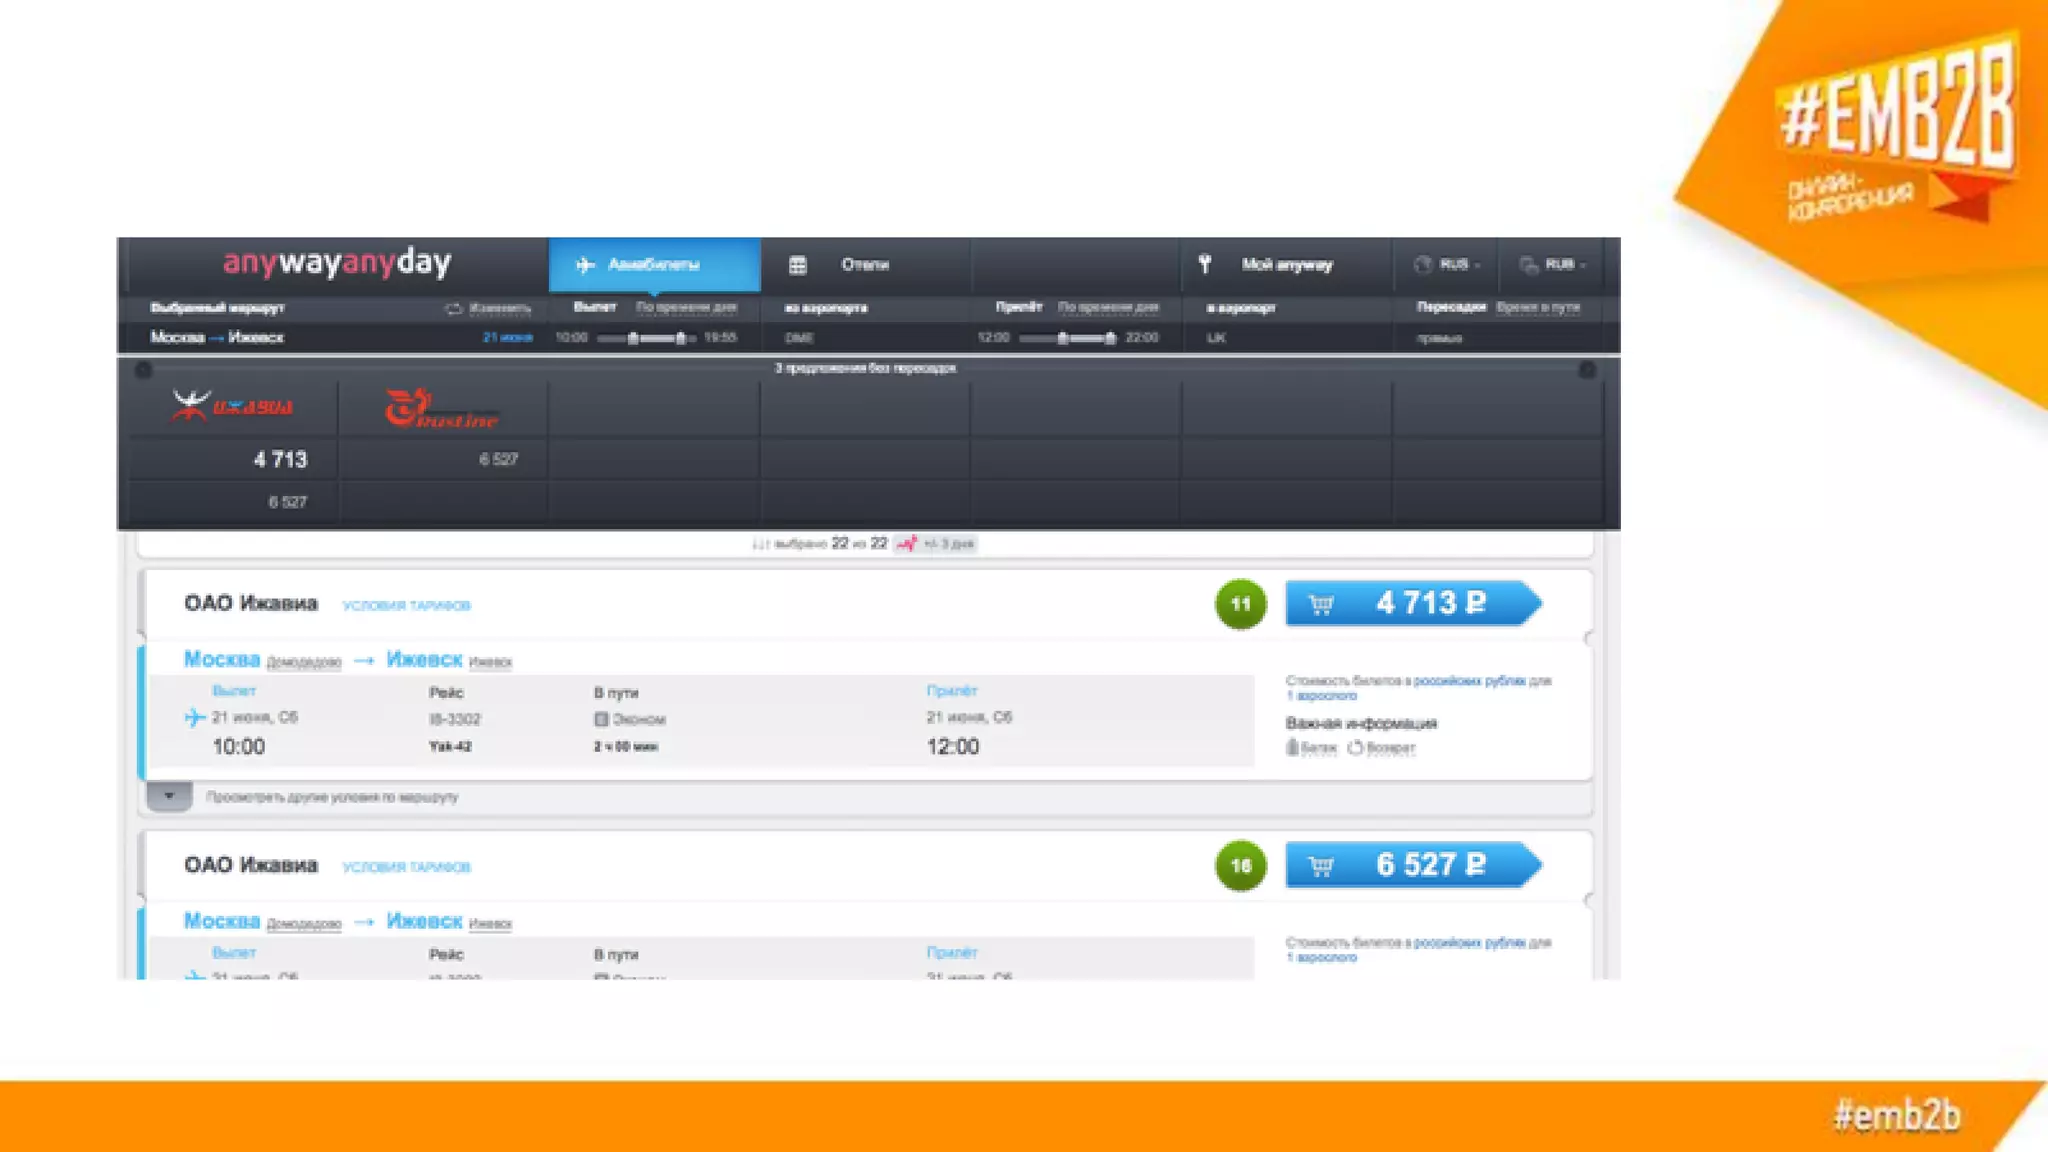Buy the ticket for 6 527 ₽
The width and height of the screenshot is (2048, 1152).
click(x=1412, y=865)
